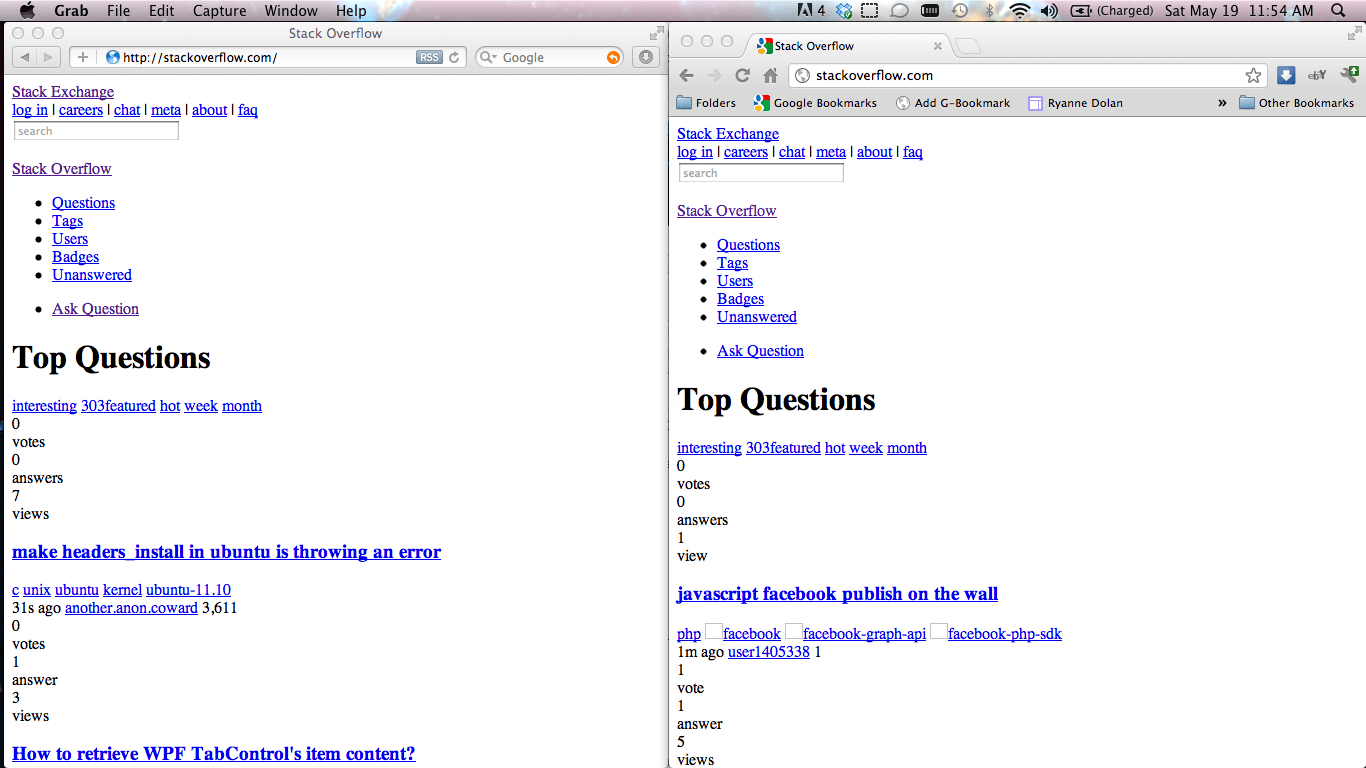Click the orange SnapBack icon in Safari's search field
Image resolution: width=1366 pixels, height=768 pixels.
click(x=613, y=57)
